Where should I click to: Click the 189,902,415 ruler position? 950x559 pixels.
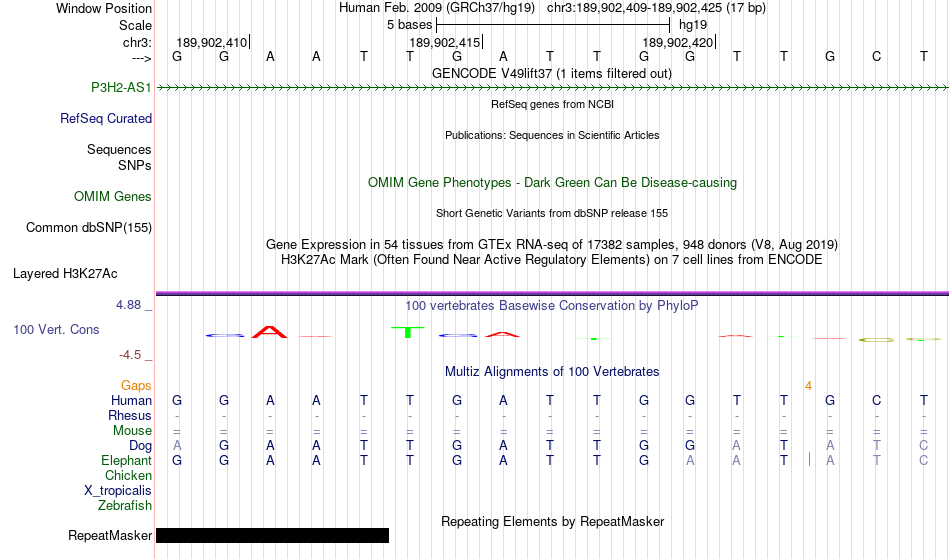[445, 42]
